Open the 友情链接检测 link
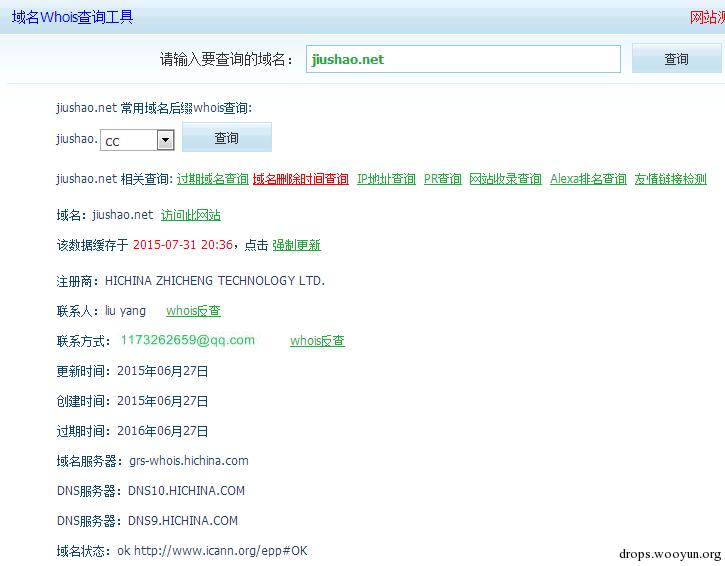Screen dimensions: 725x566 tap(670, 179)
